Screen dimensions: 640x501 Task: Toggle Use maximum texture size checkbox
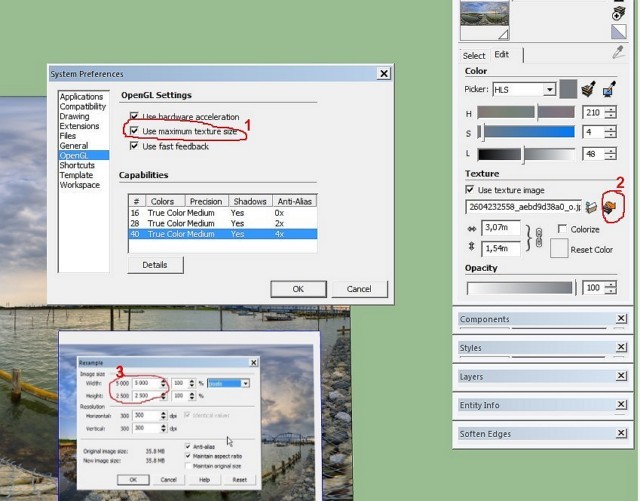135,132
